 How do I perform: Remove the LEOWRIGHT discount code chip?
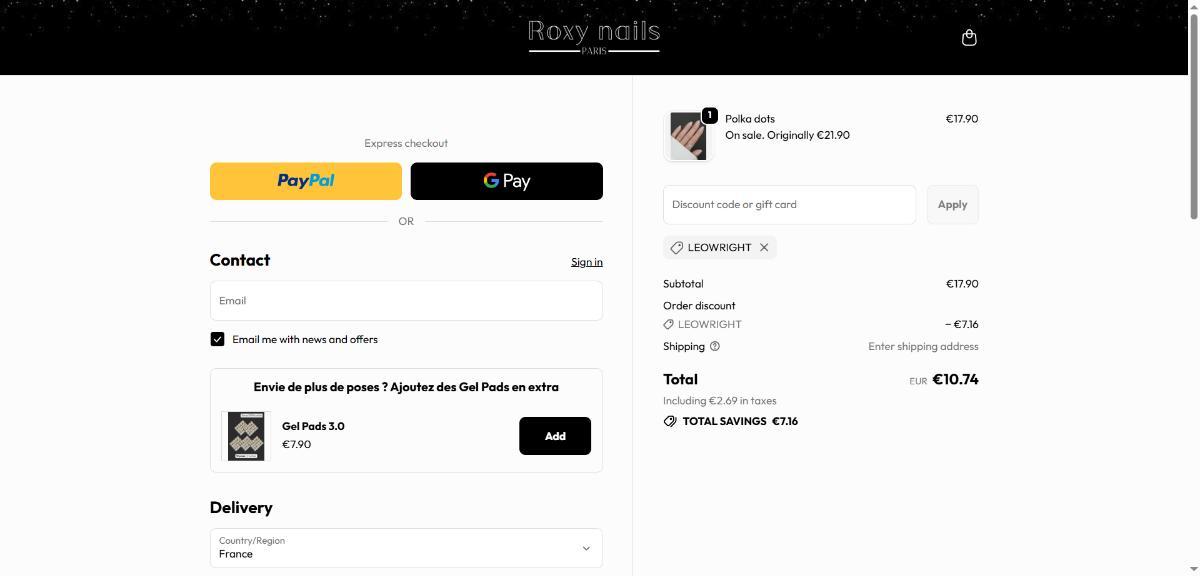764,248
